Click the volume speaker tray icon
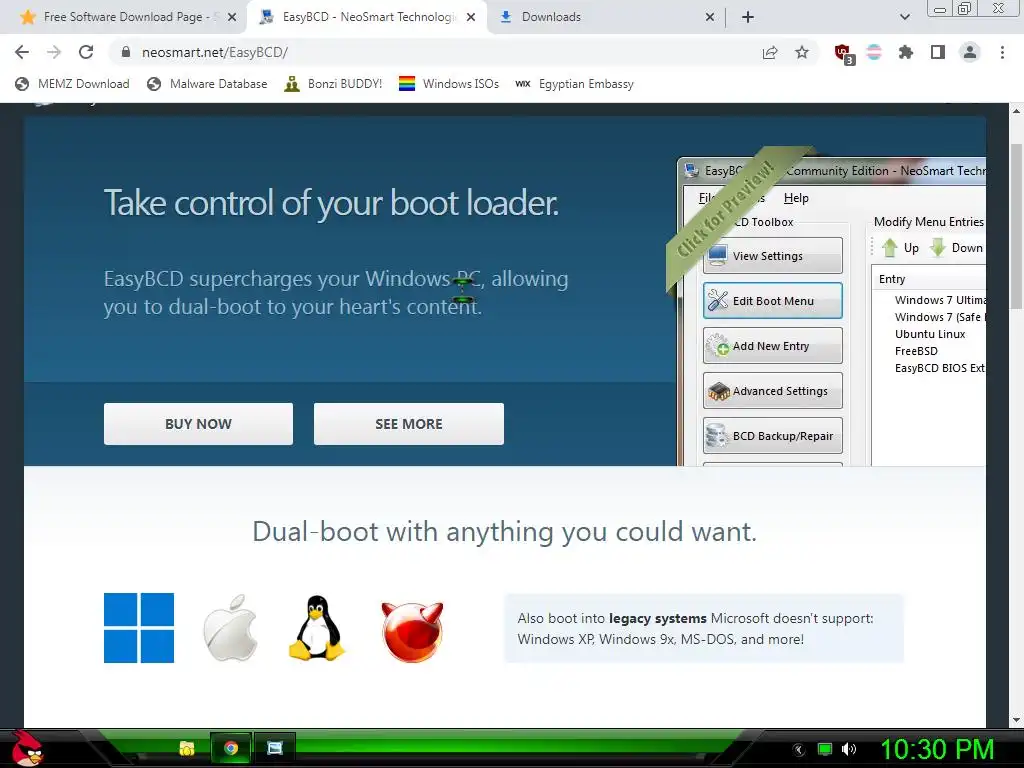Screen dimensions: 1024x768 849,749
